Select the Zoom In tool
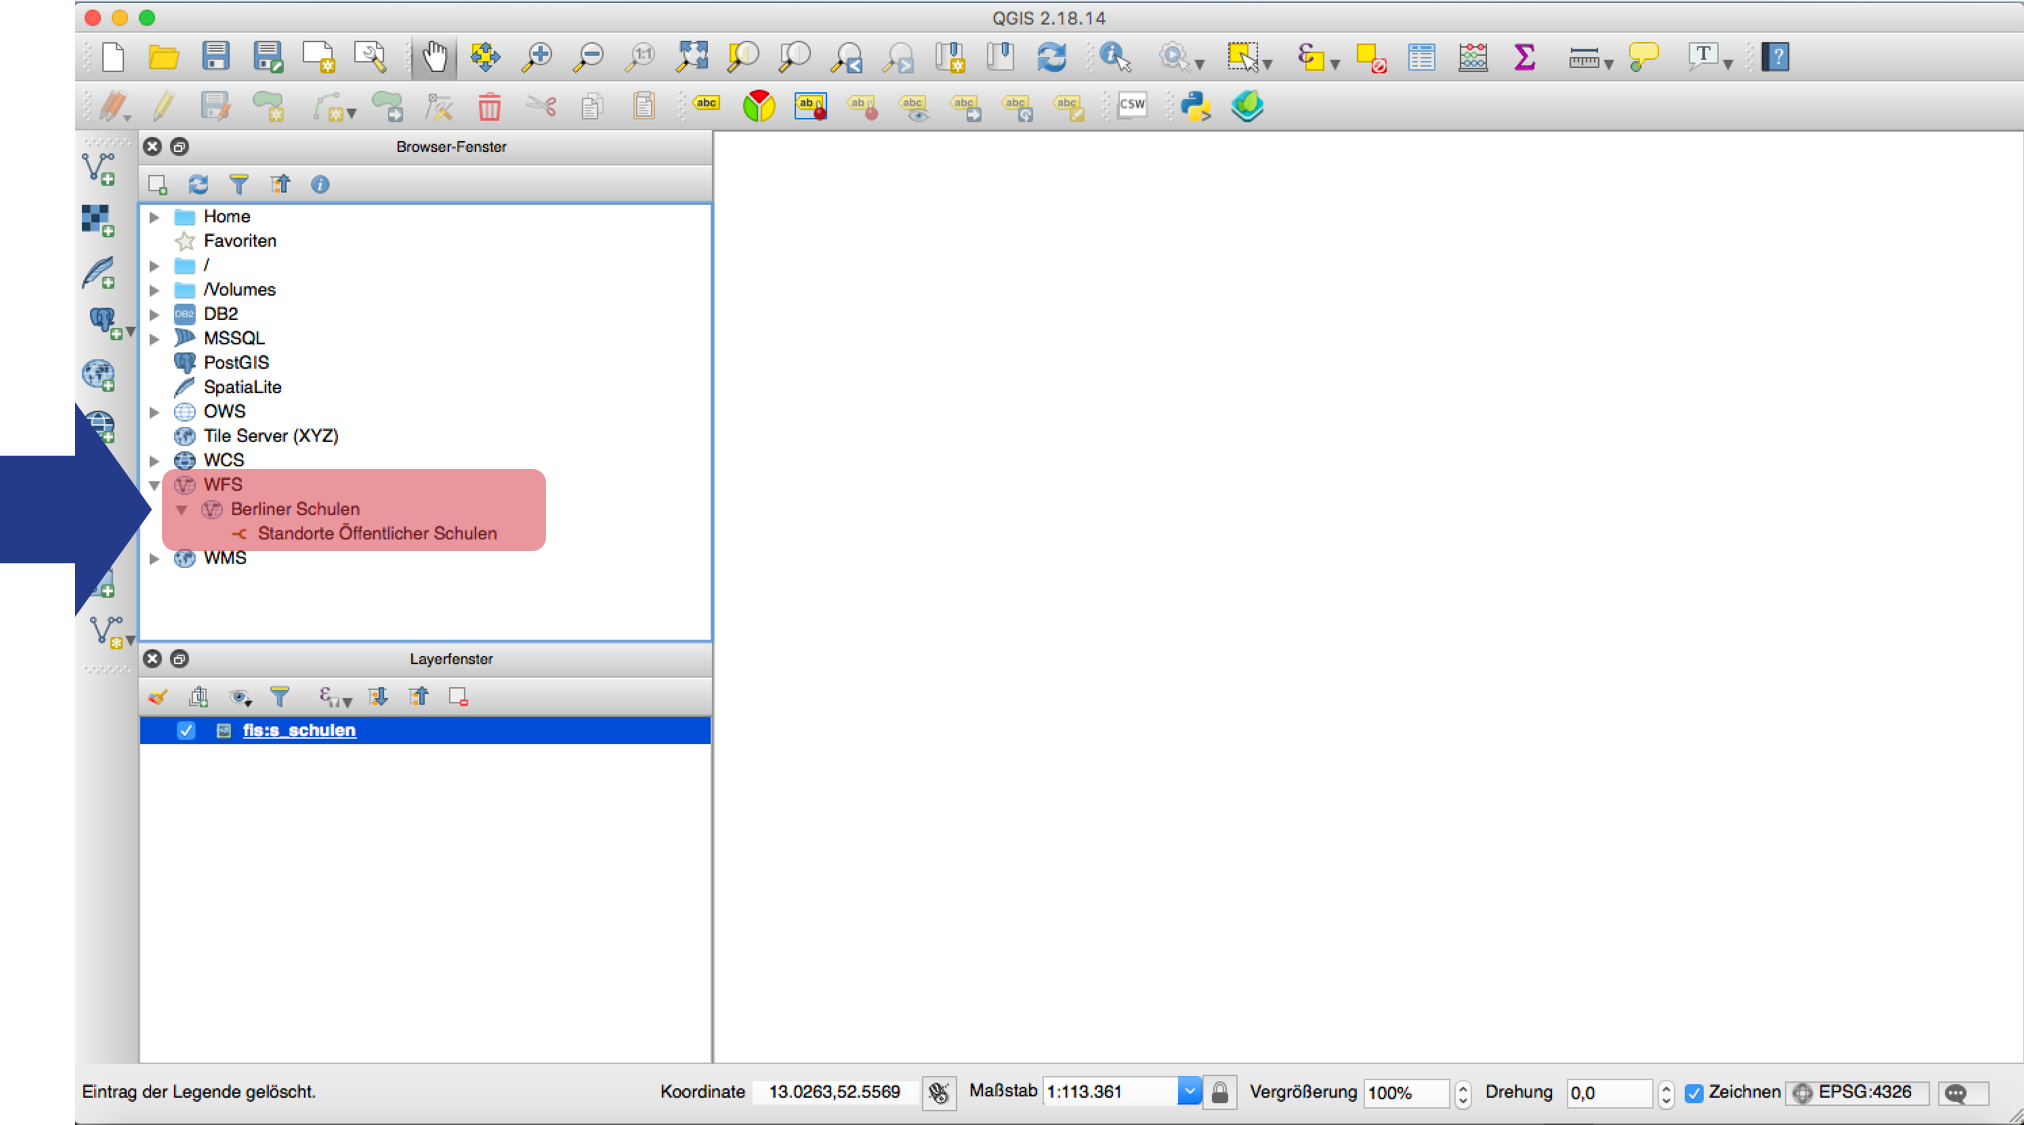Viewport: 2024px width, 1125px height. (x=537, y=57)
